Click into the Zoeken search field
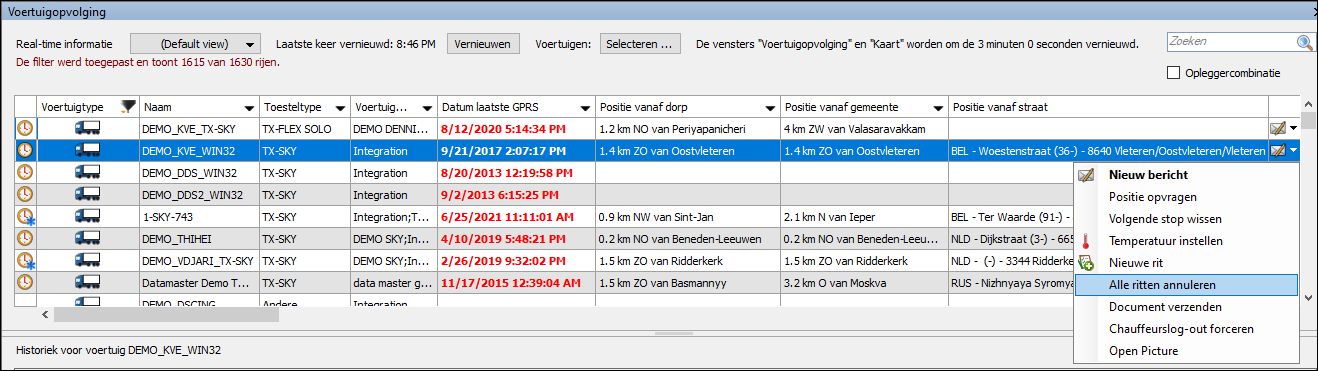 [x=1232, y=42]
